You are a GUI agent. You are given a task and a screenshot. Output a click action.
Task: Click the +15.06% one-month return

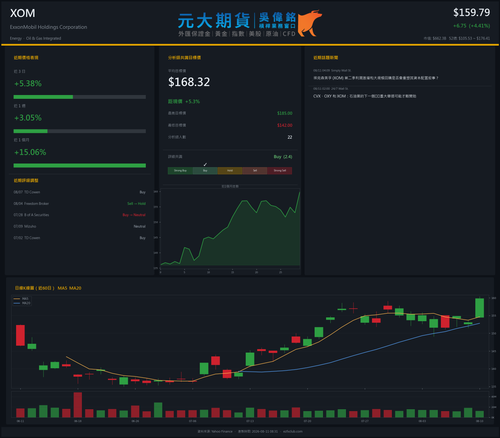[x=30, y=152]
